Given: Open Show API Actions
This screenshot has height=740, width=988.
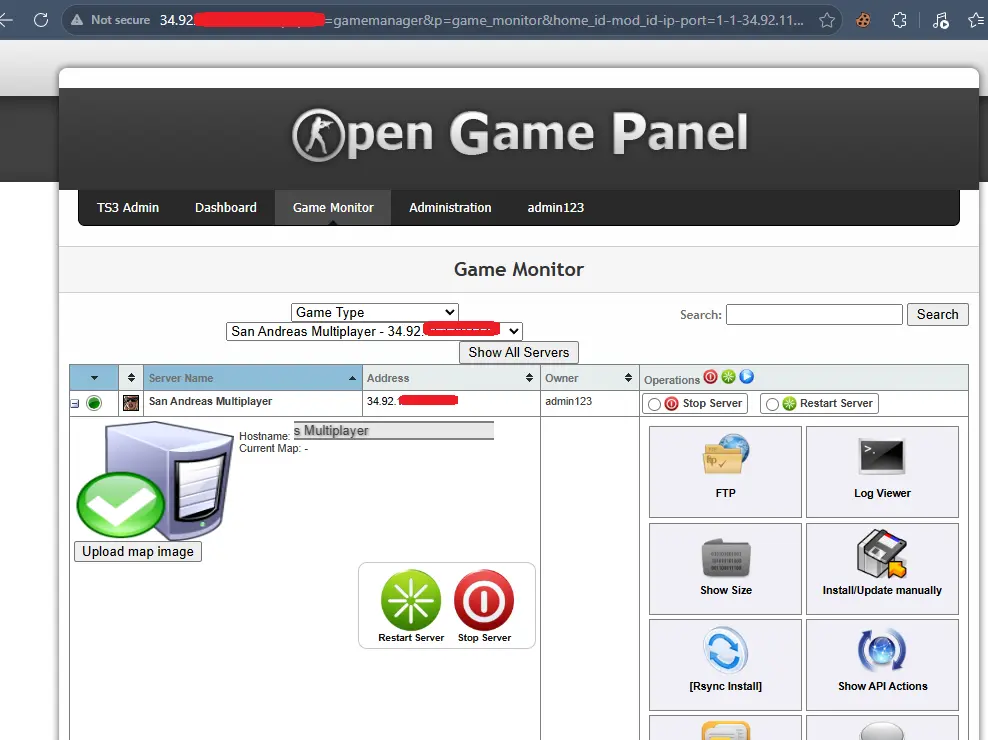Looking at the screenshot, I should (x=882, y=664).
